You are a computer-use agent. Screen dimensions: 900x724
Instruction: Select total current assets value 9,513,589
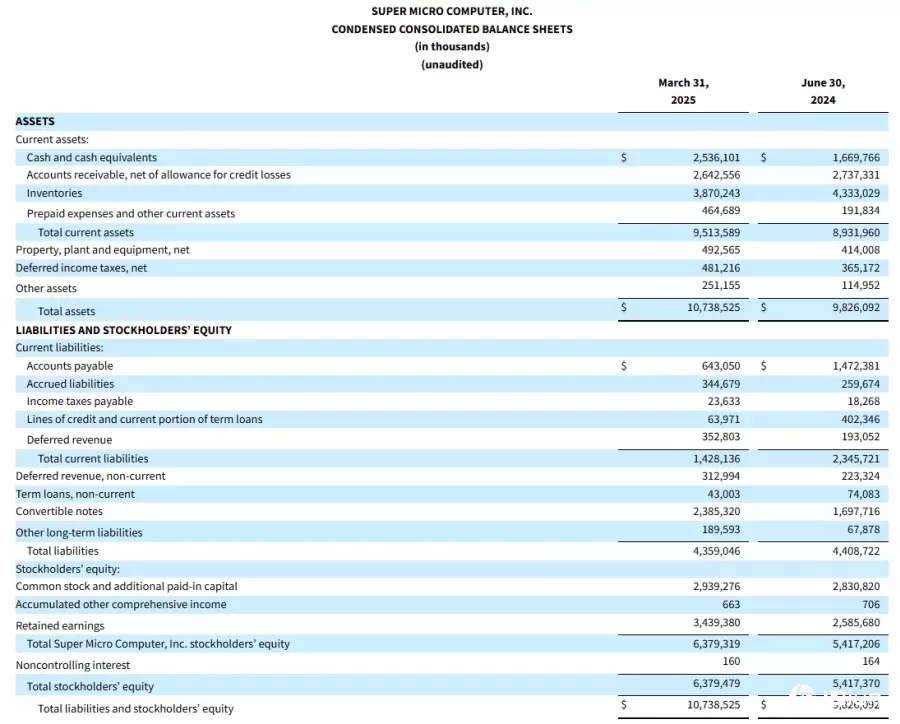(716, 233)
